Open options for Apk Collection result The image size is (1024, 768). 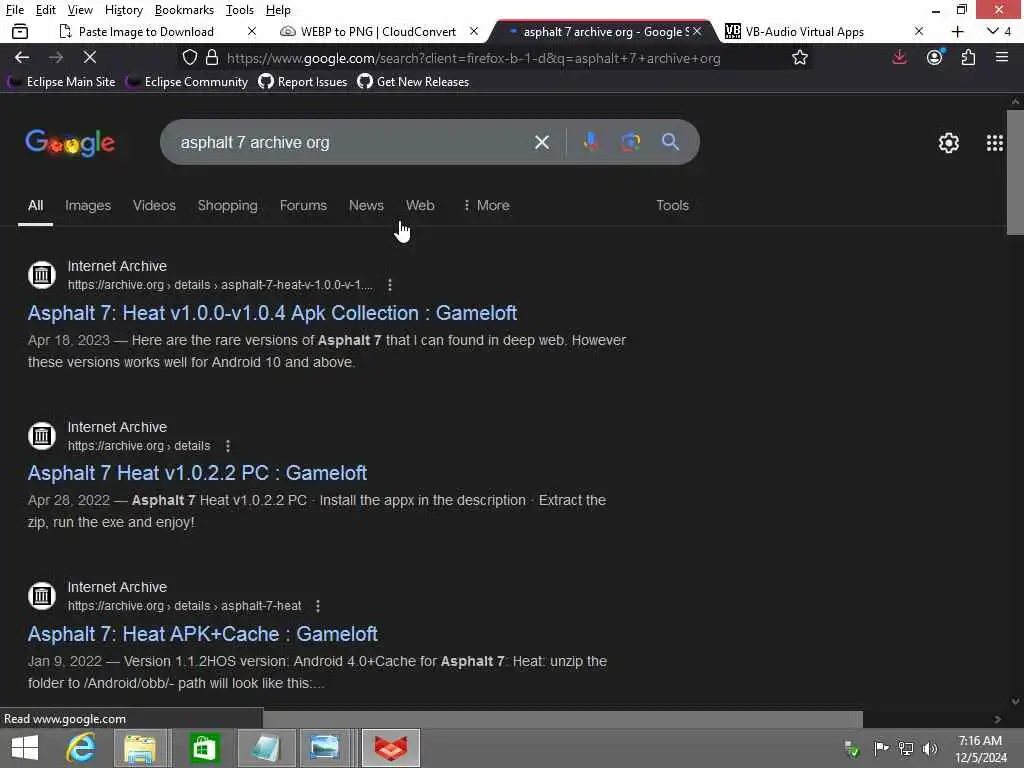[x=390, y=285]
